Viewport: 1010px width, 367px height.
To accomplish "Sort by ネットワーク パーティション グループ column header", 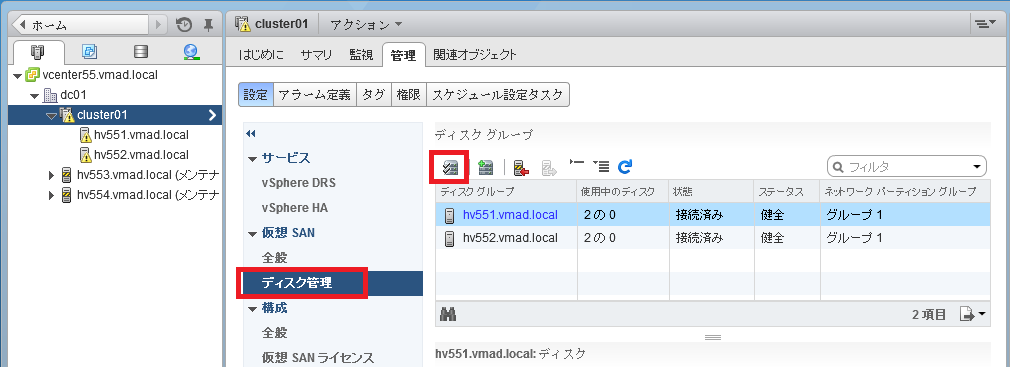I will pos(904,191).
